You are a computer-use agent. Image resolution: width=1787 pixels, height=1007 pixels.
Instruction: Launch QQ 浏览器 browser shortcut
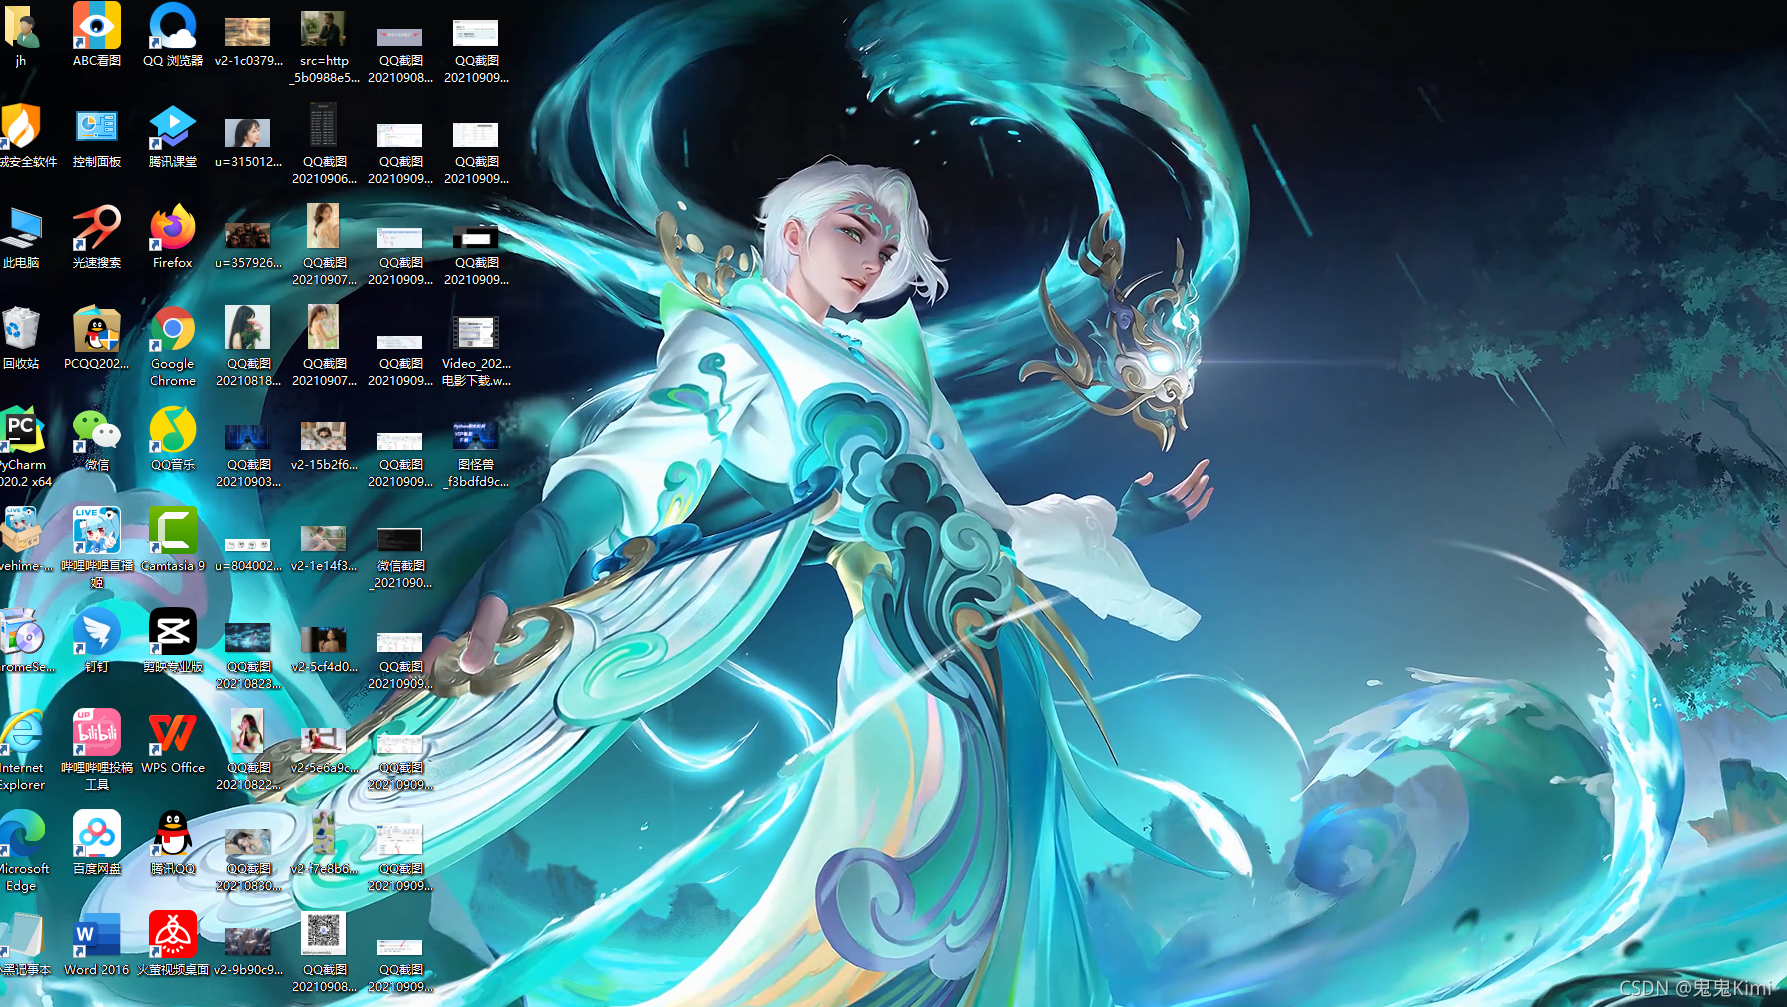pyautogui.click(x=173, y=34)
